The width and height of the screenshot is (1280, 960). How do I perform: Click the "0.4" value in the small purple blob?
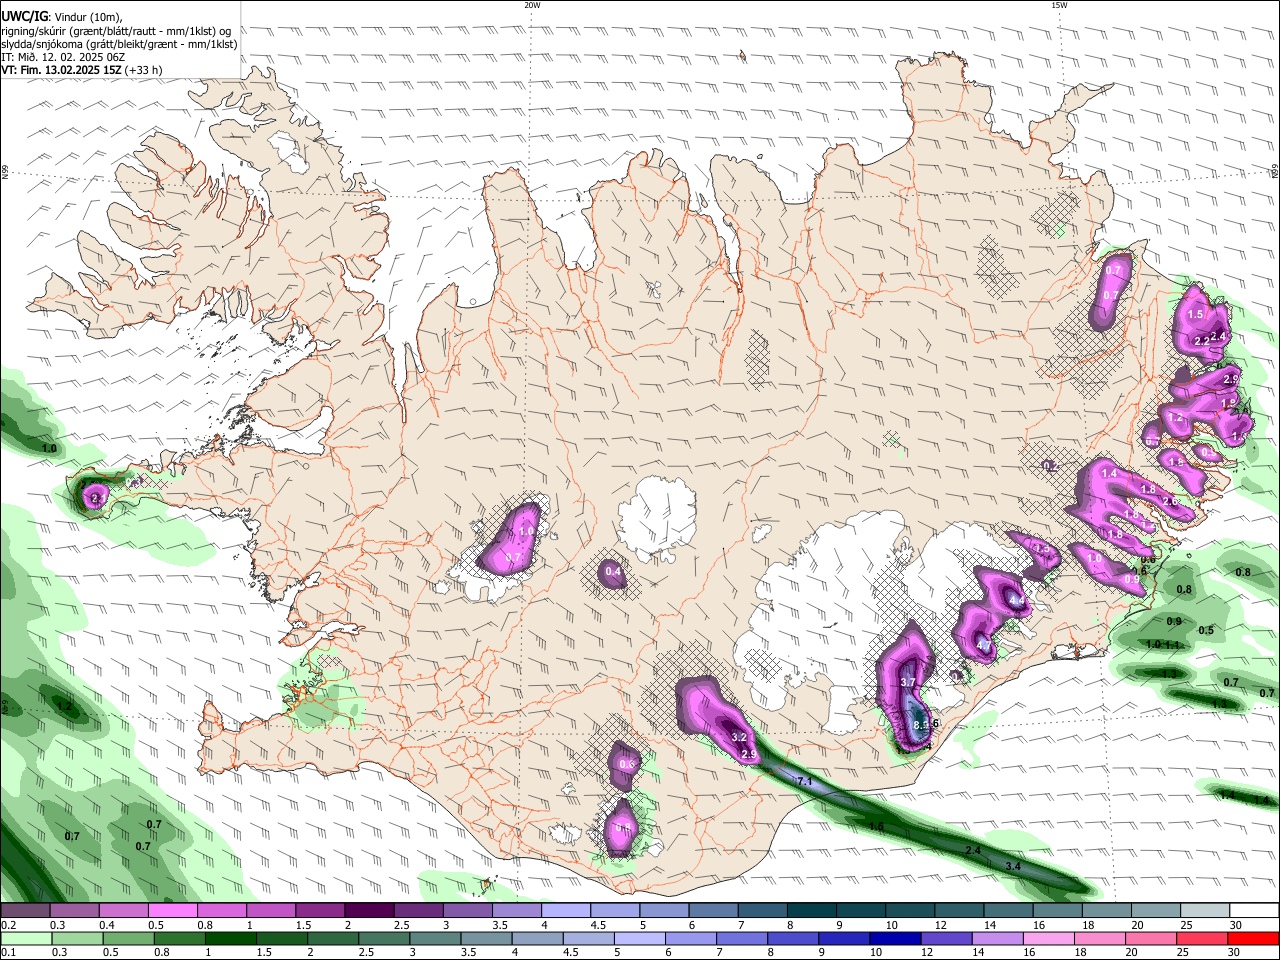click(613, 572)
